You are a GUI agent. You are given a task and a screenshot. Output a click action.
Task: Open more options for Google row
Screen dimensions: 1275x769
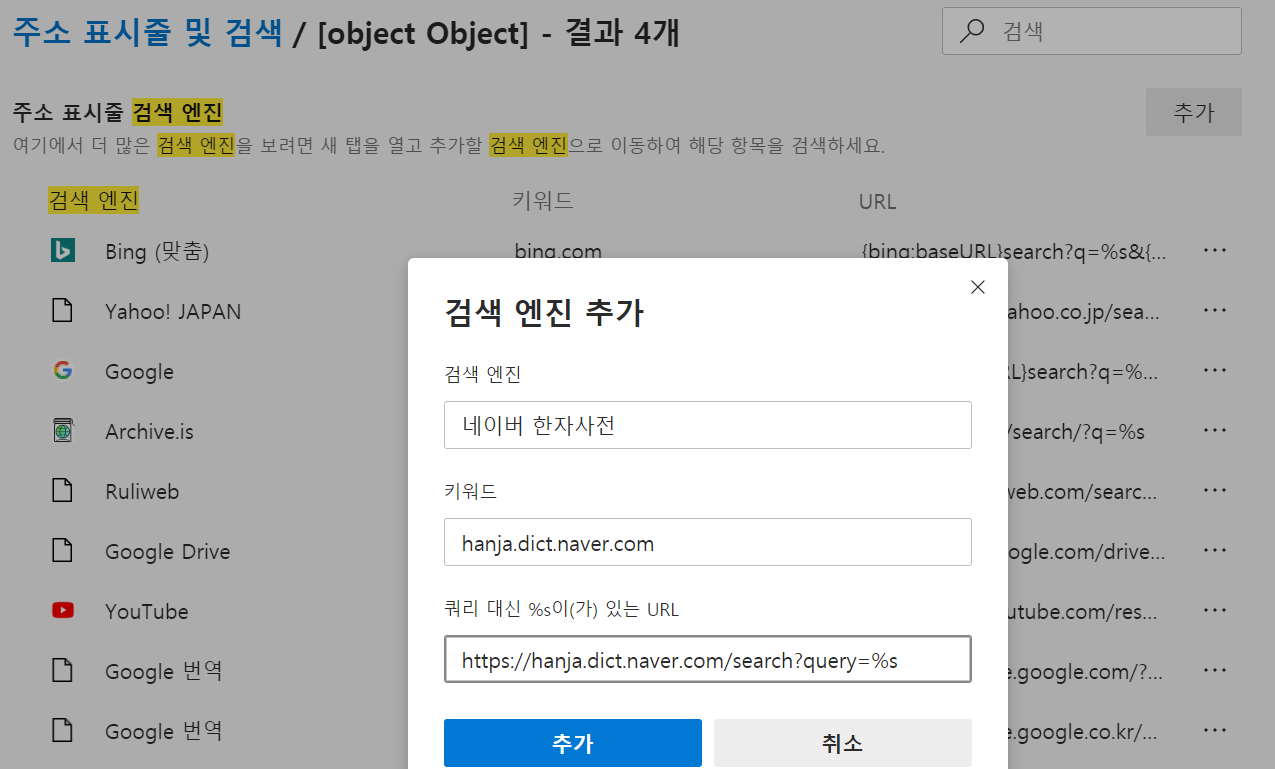pos(1215,371)
